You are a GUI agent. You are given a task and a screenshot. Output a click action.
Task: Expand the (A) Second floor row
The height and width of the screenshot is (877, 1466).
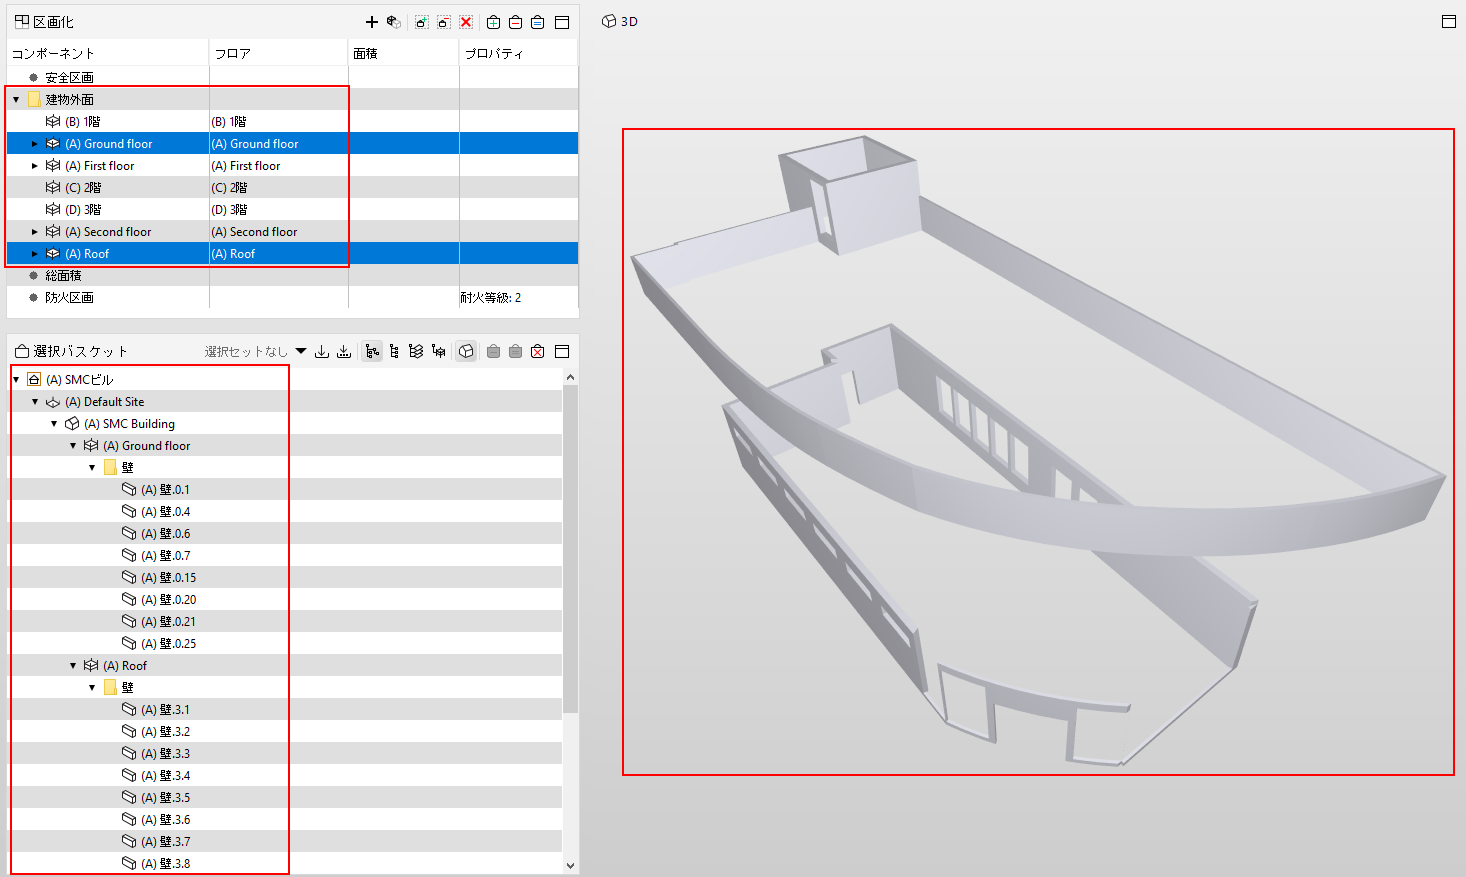point(35,232)
